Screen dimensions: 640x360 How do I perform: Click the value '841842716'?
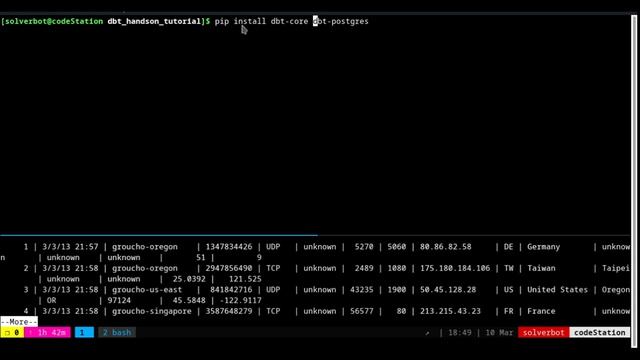[231, 289]
